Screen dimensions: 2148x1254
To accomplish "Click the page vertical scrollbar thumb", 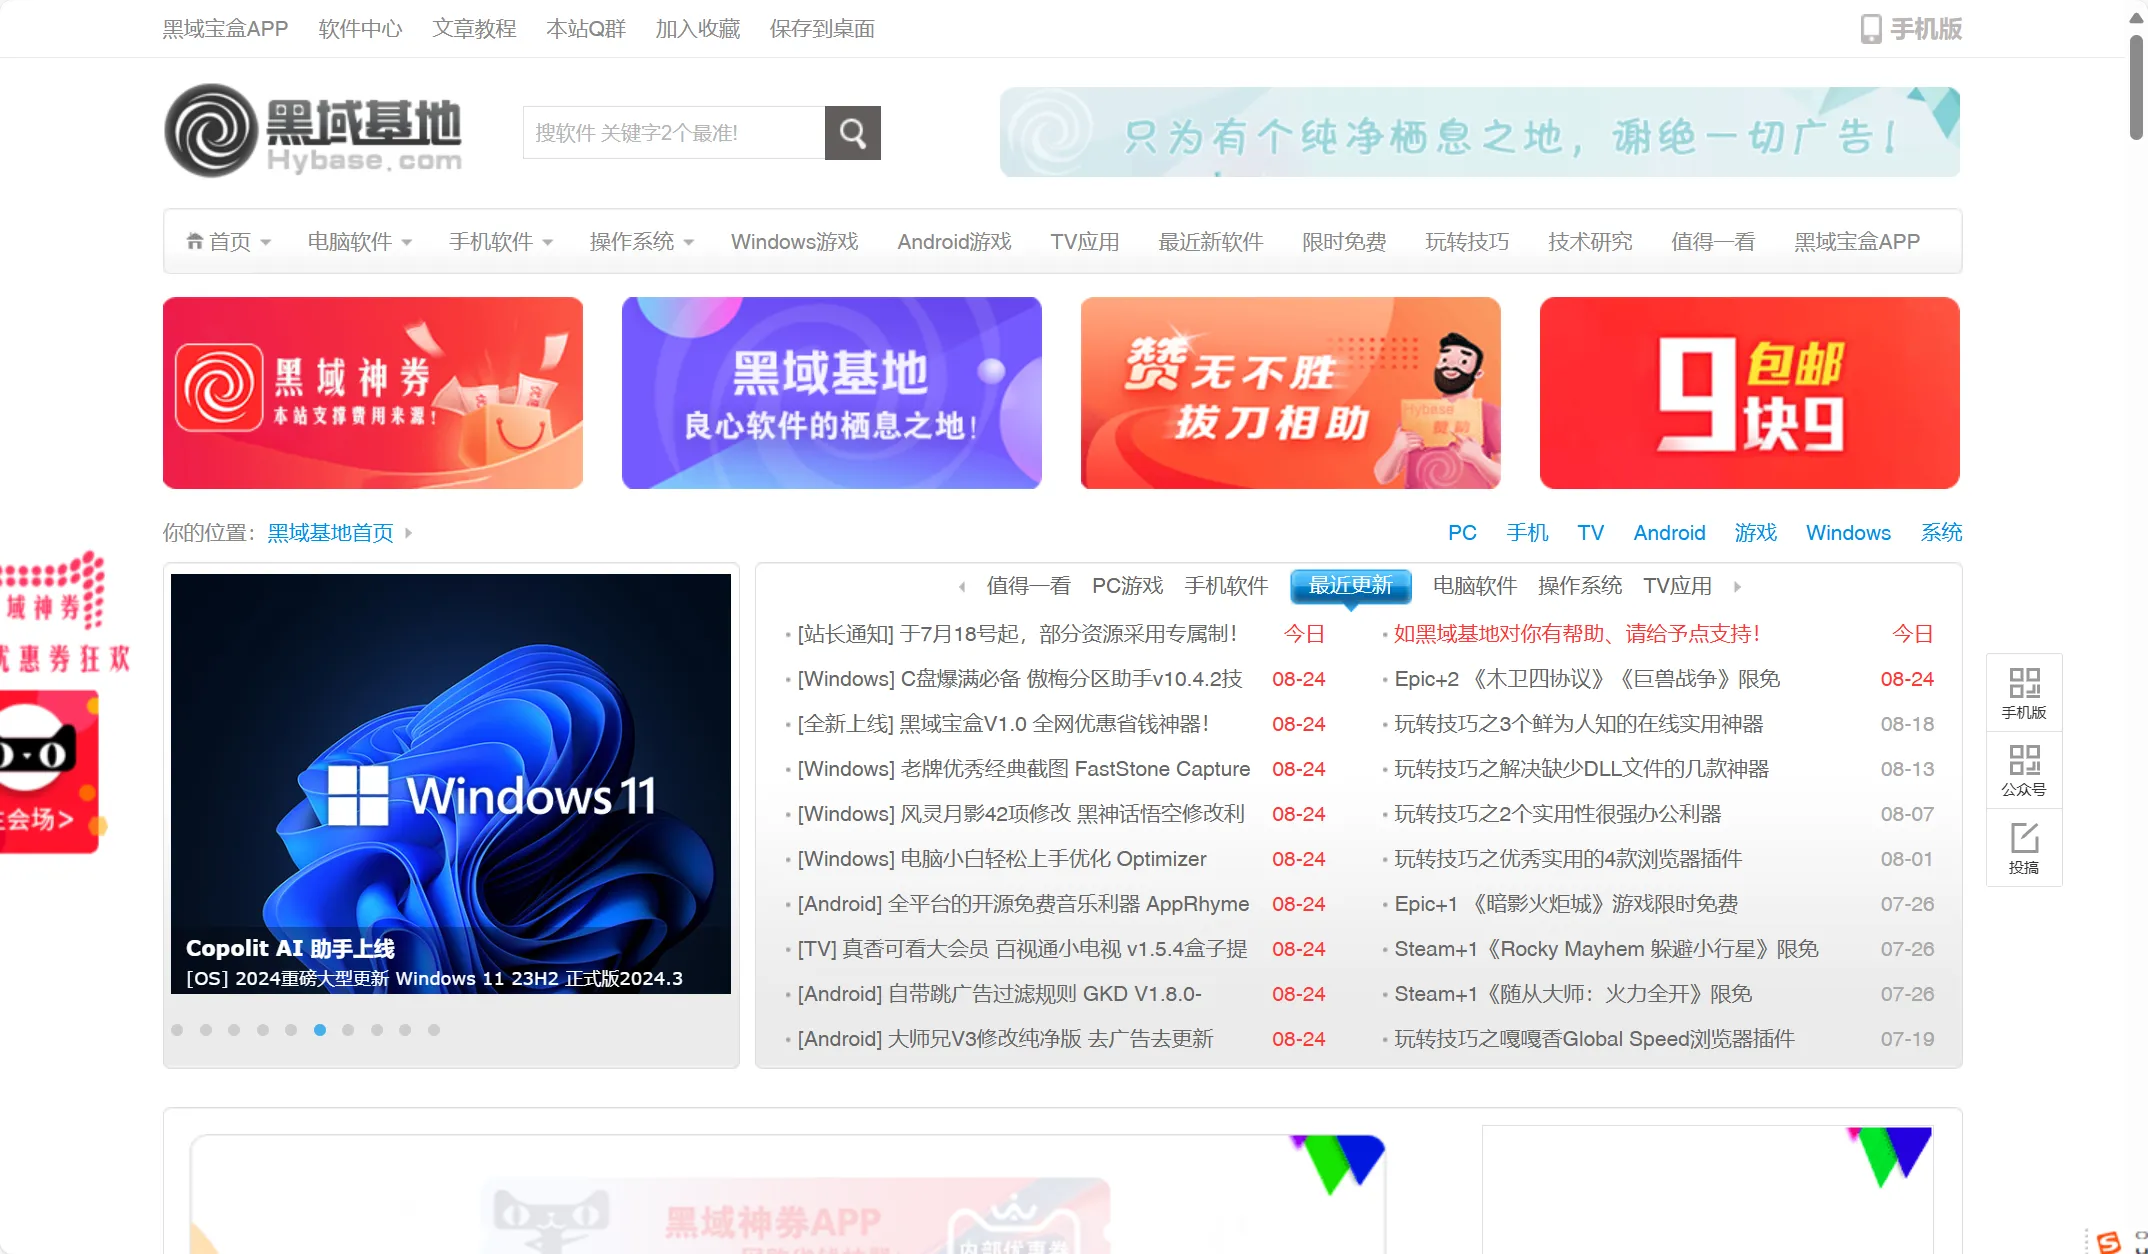I will pyautogui.click(x=2136, y=88).
